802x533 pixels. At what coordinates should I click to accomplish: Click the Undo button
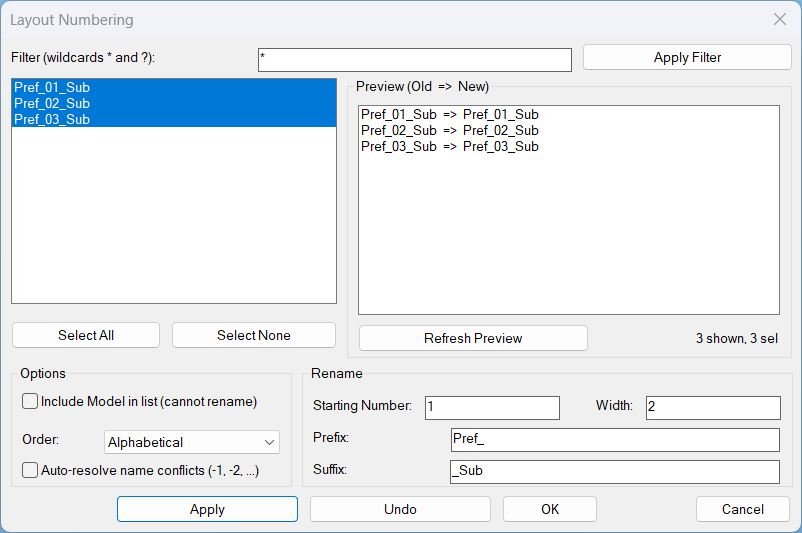pos(400,509)
